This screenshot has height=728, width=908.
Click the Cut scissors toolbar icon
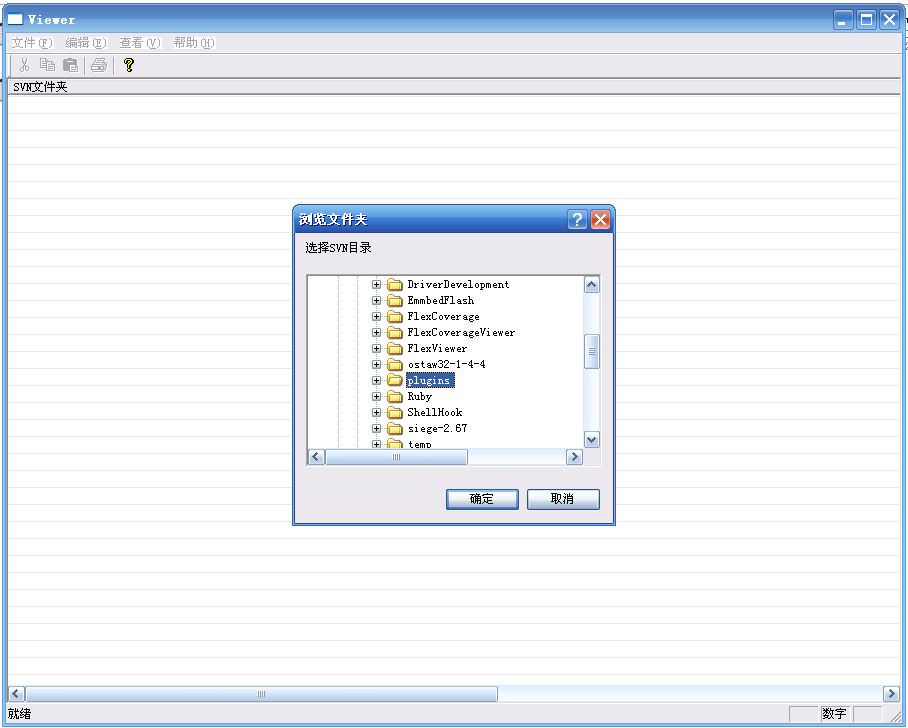pos(24,65)
